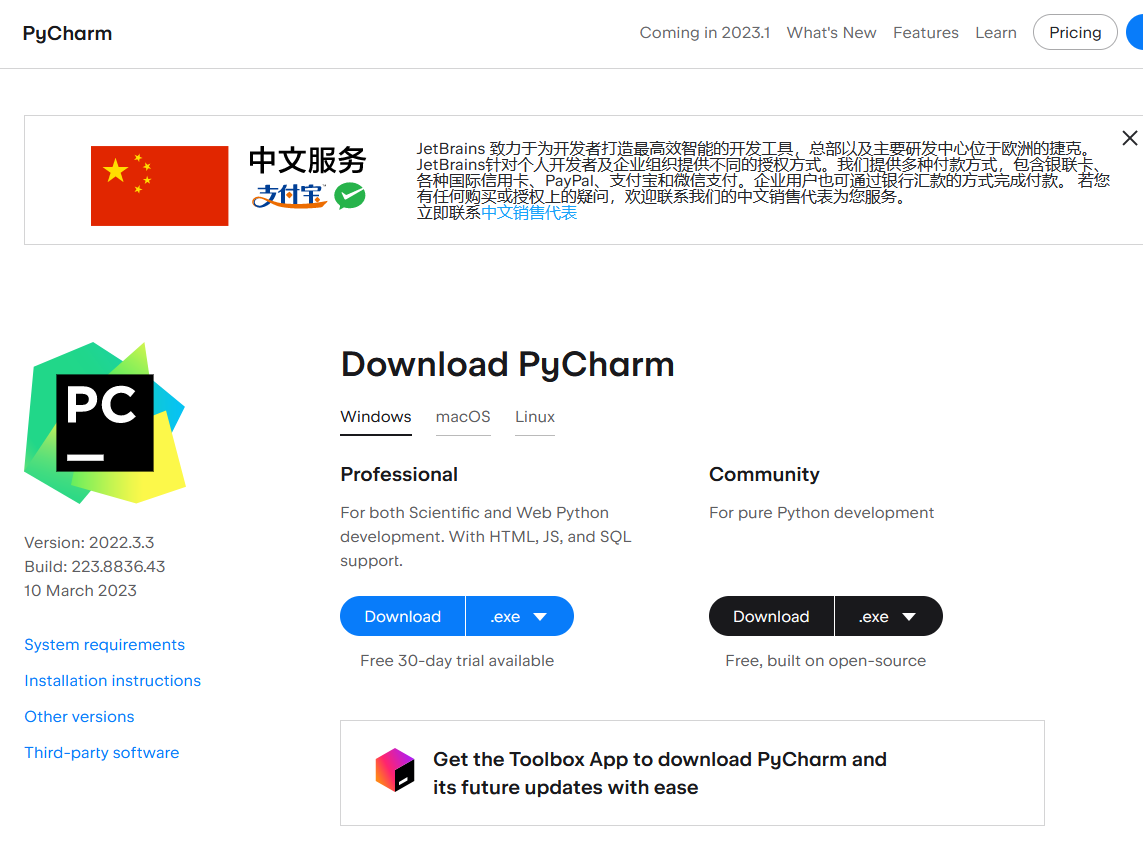Open the Community .exe format dropdown
This screenshot has height=847, width=1143.
(888, 616)
